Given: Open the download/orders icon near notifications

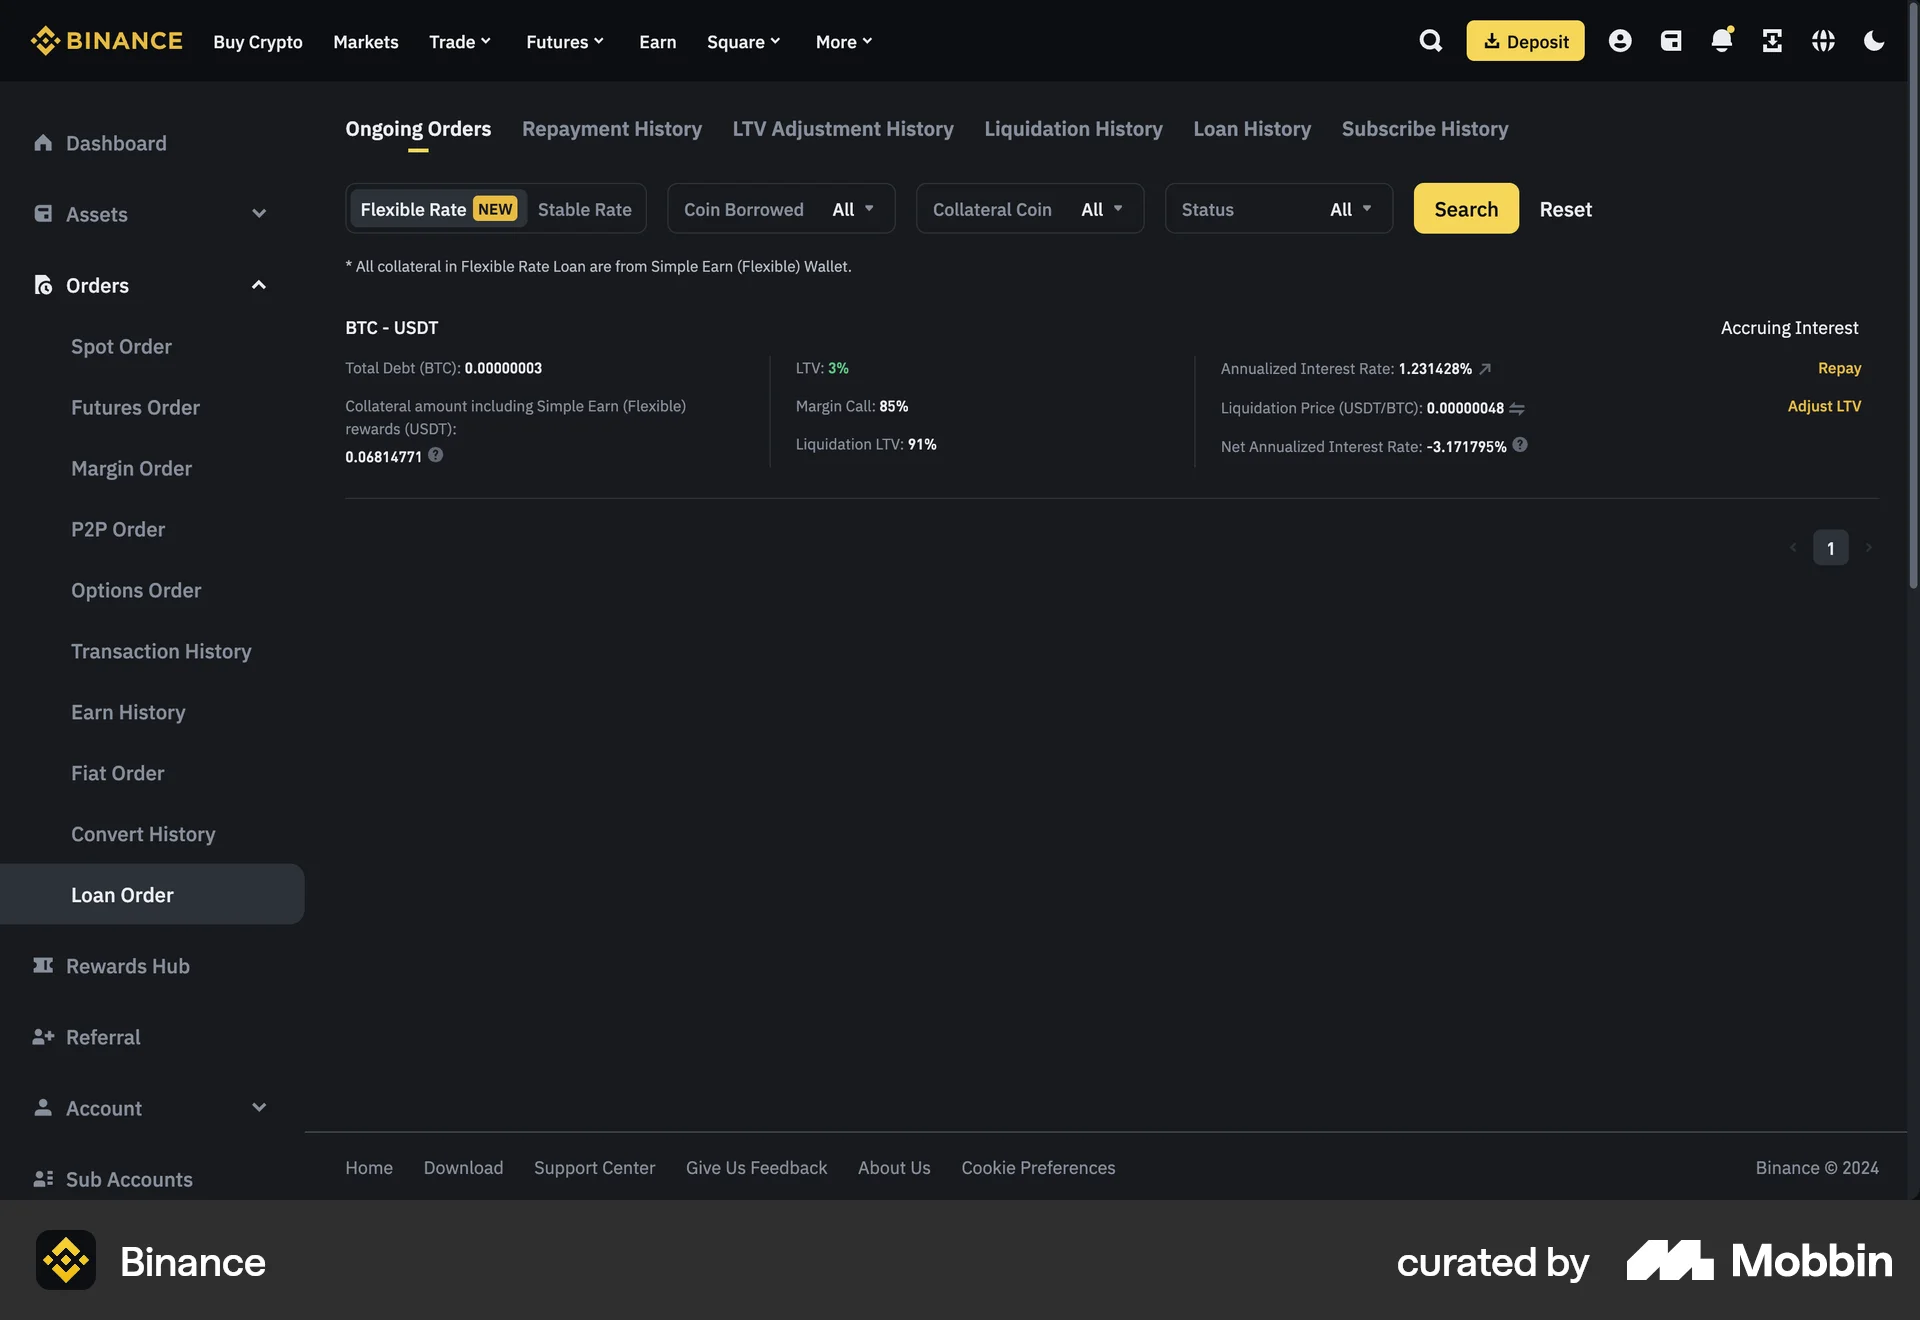Looking at the screenshot, I should click(1773, 41).
